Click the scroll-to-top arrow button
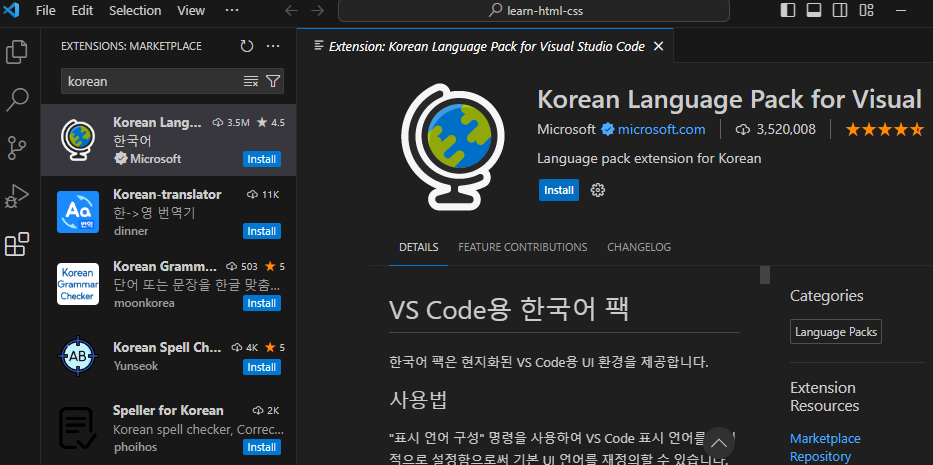The height and width of the screenshot is (465, 933). (x=719, y=442)
